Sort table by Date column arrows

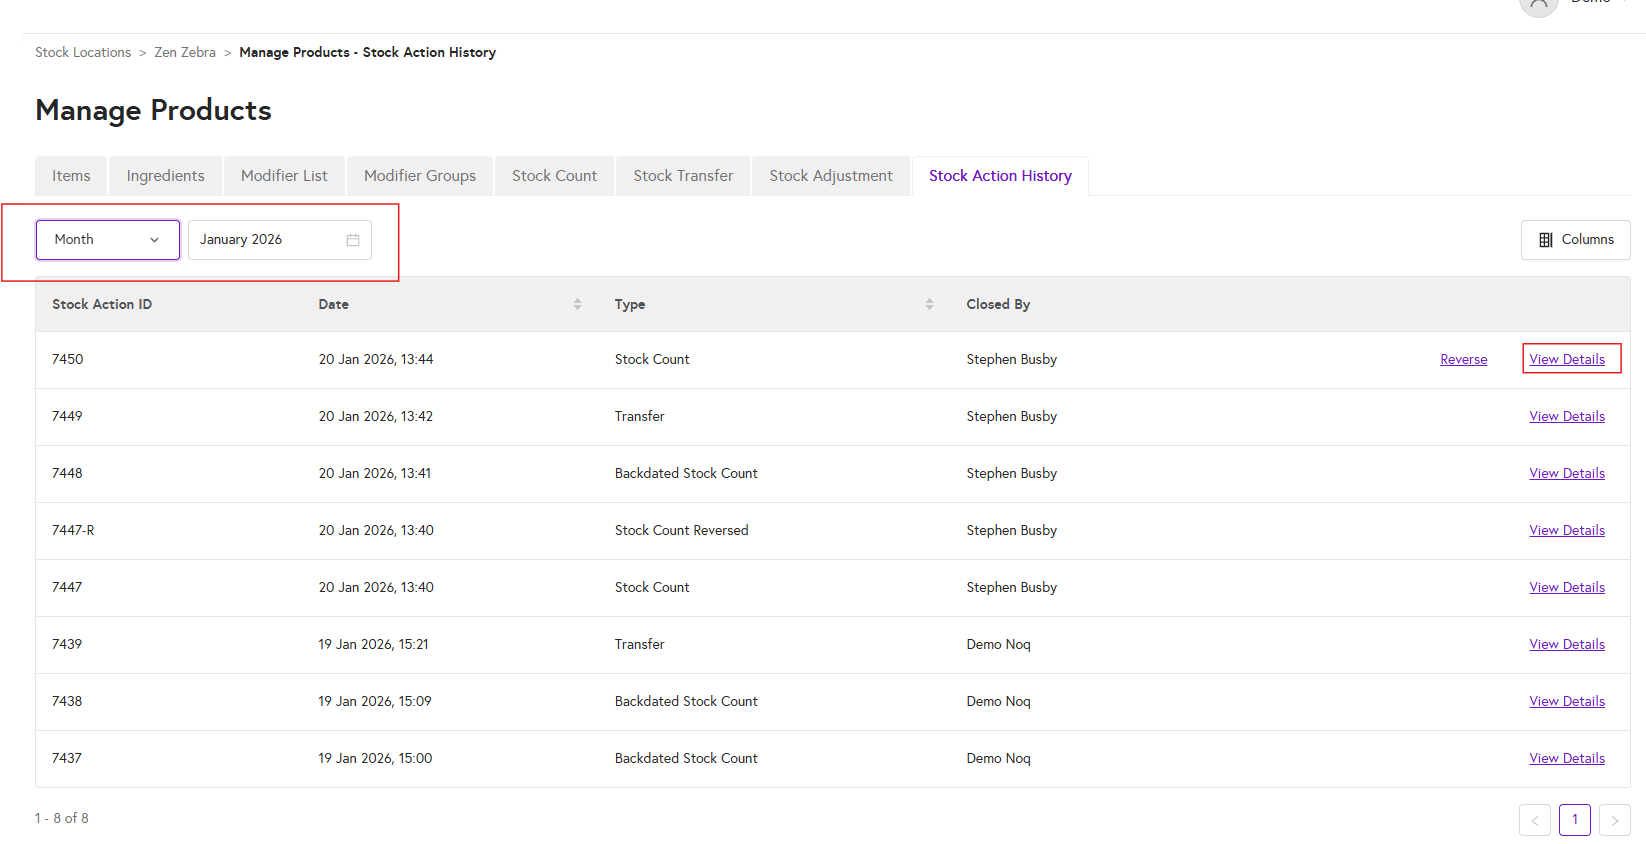tap(577, 304)
